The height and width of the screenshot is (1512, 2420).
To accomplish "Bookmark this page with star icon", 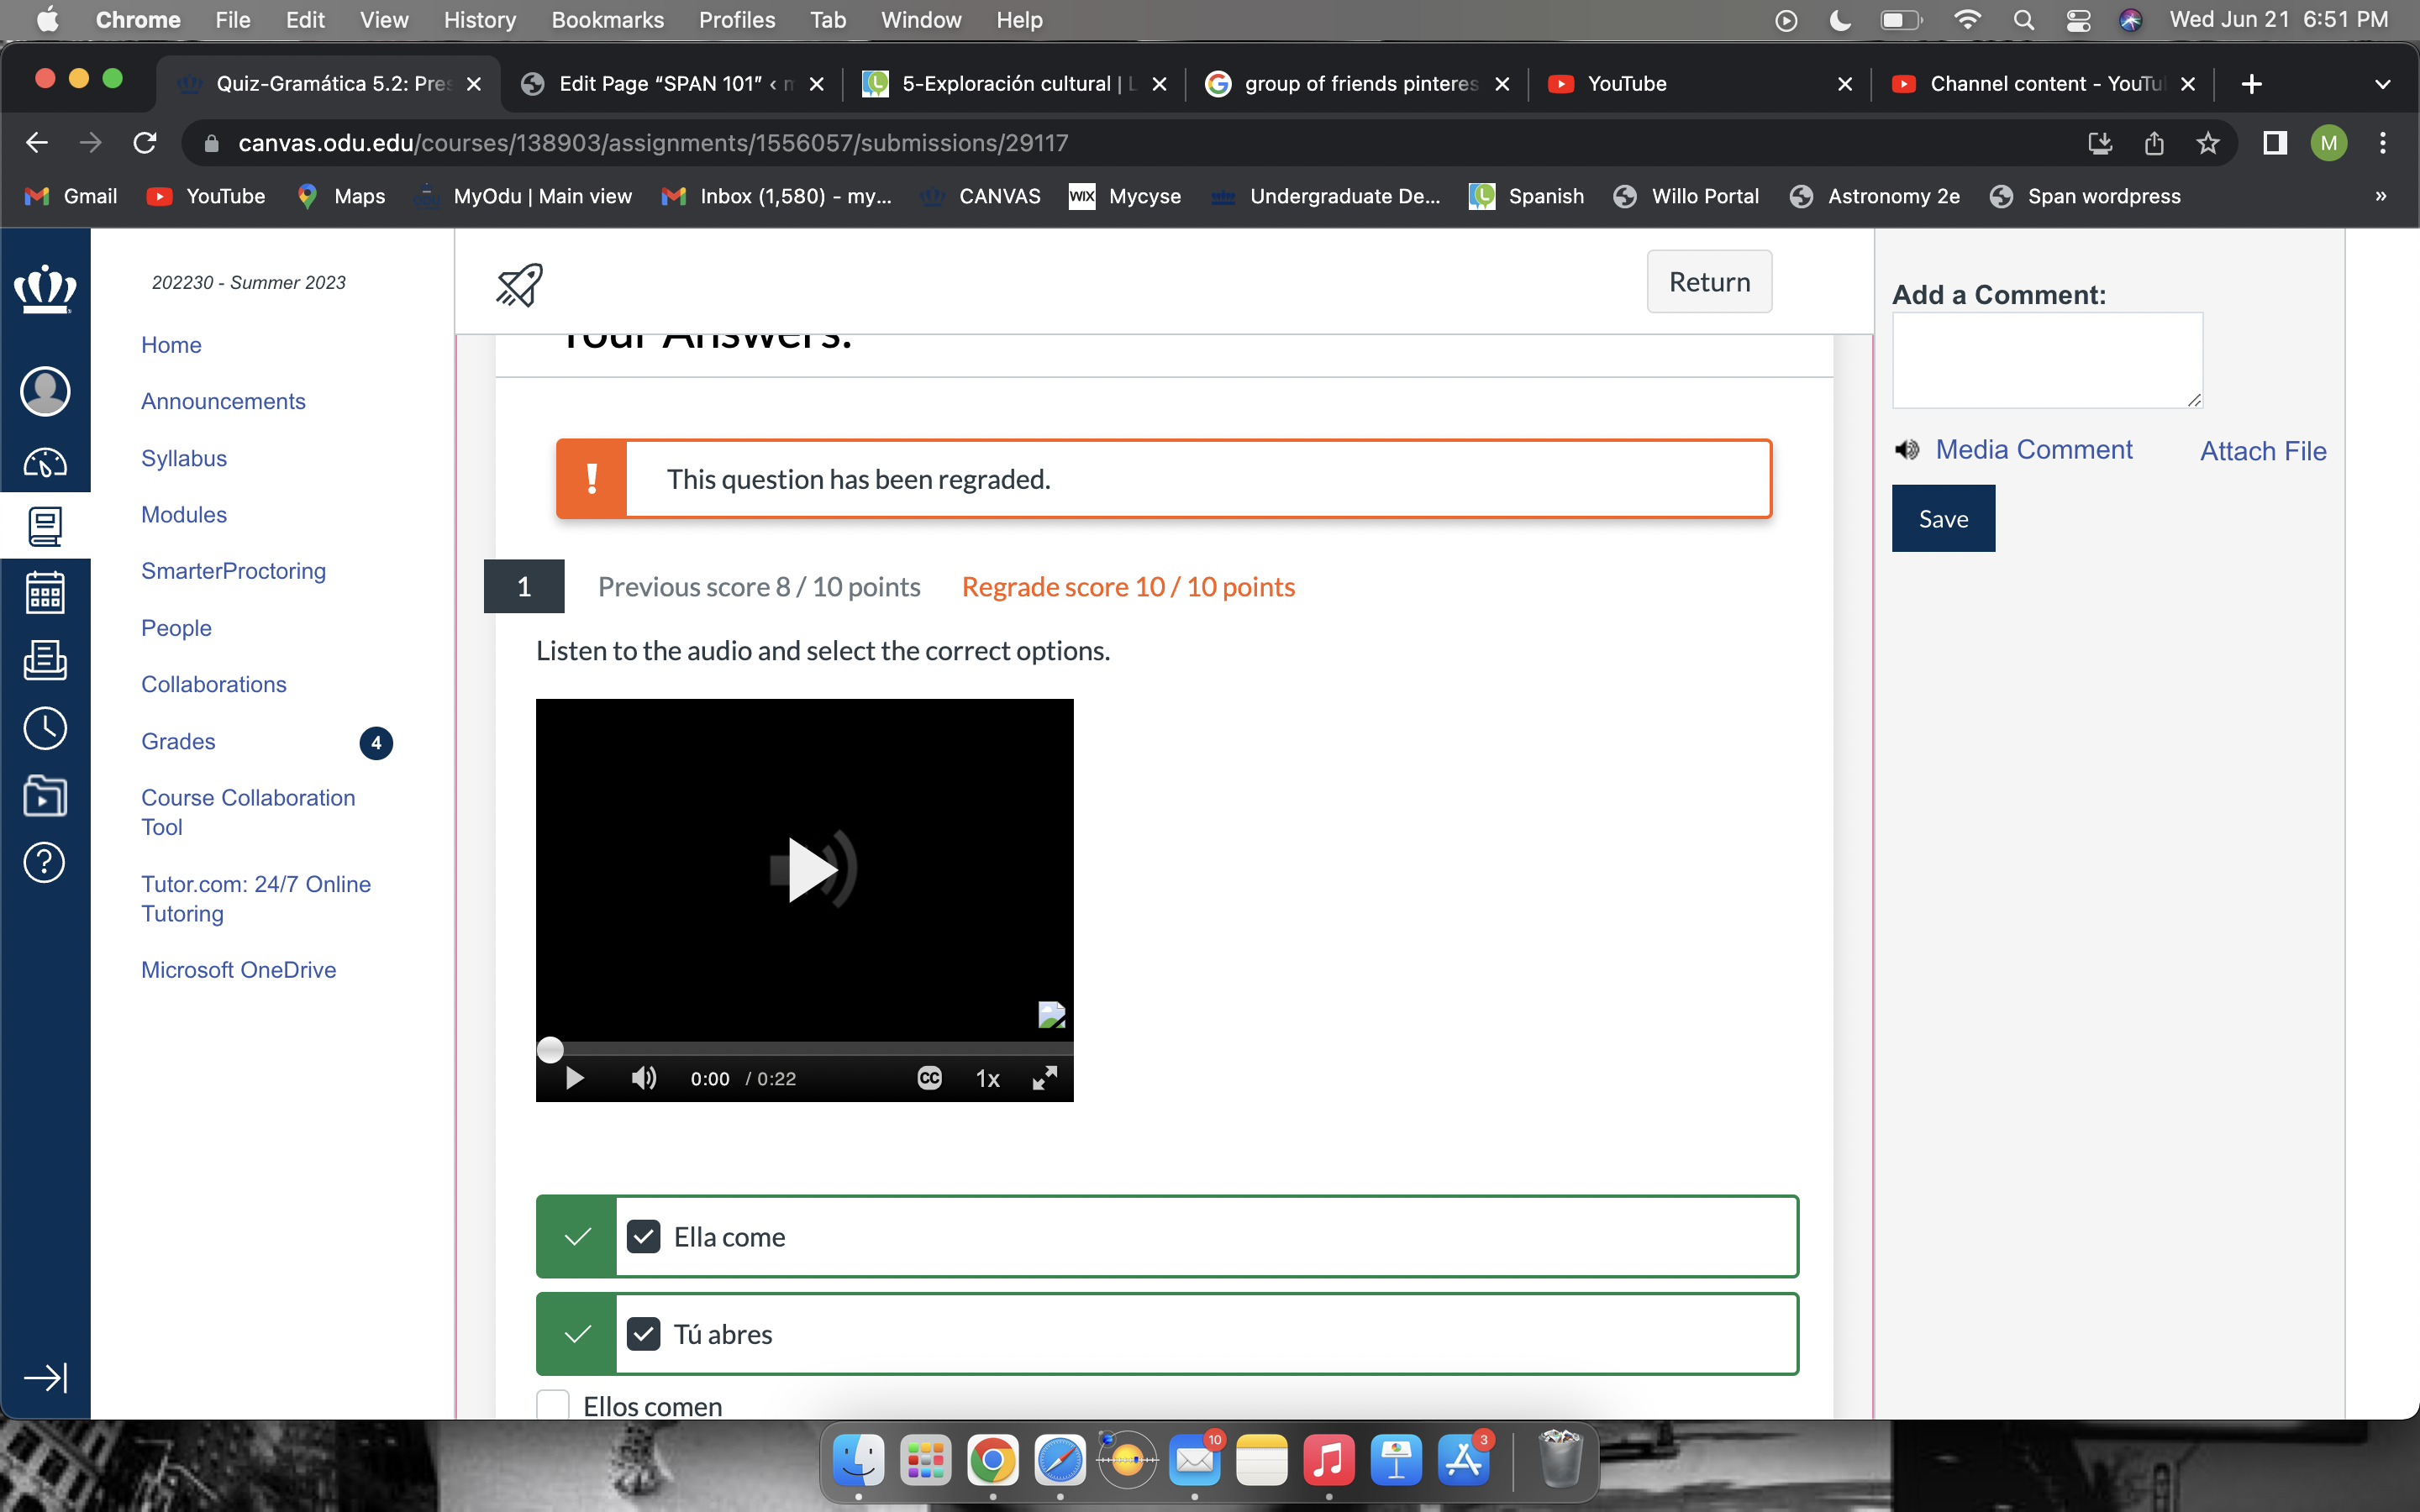I will (x=2208, y=143).
